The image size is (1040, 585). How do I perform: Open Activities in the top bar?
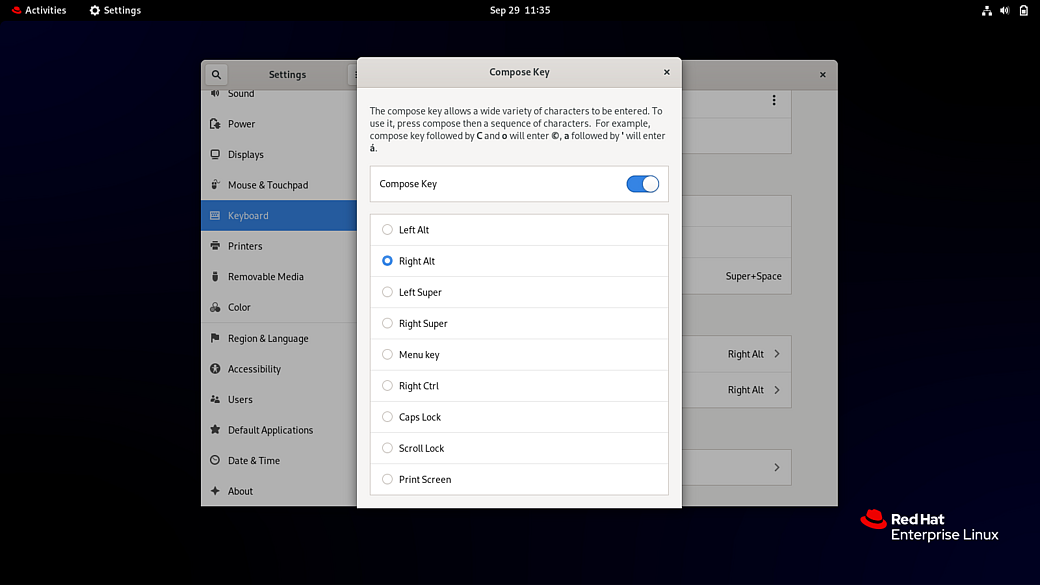tap(38, 10)
